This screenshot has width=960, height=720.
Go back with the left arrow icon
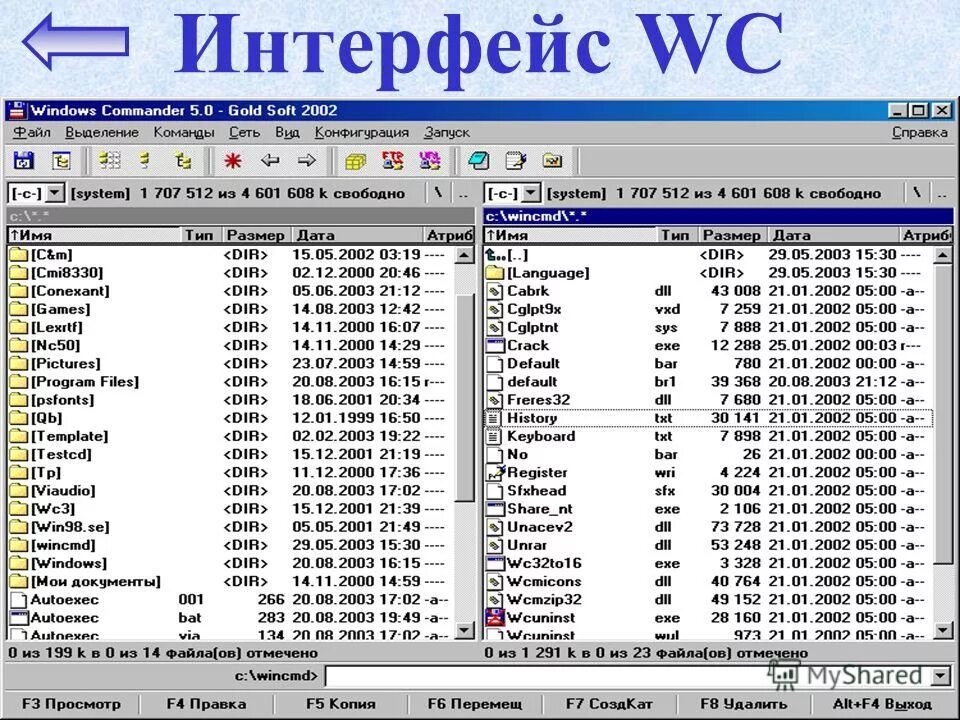pyautogui.click(x=269, y=161)
